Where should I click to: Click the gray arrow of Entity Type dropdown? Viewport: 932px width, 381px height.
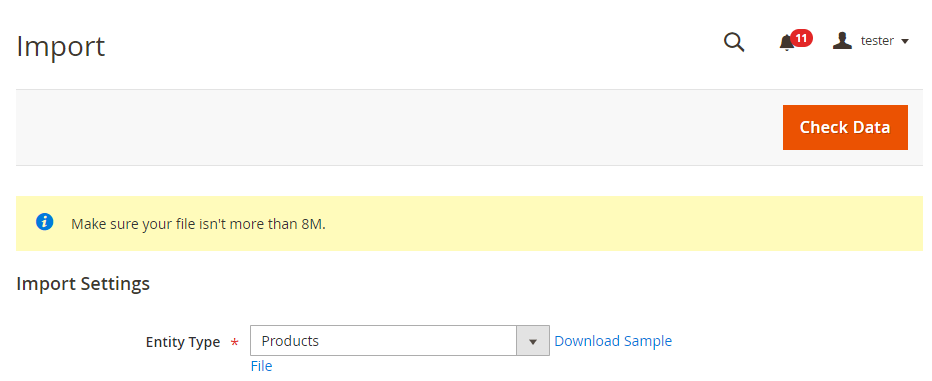click(x=533, y=341)
